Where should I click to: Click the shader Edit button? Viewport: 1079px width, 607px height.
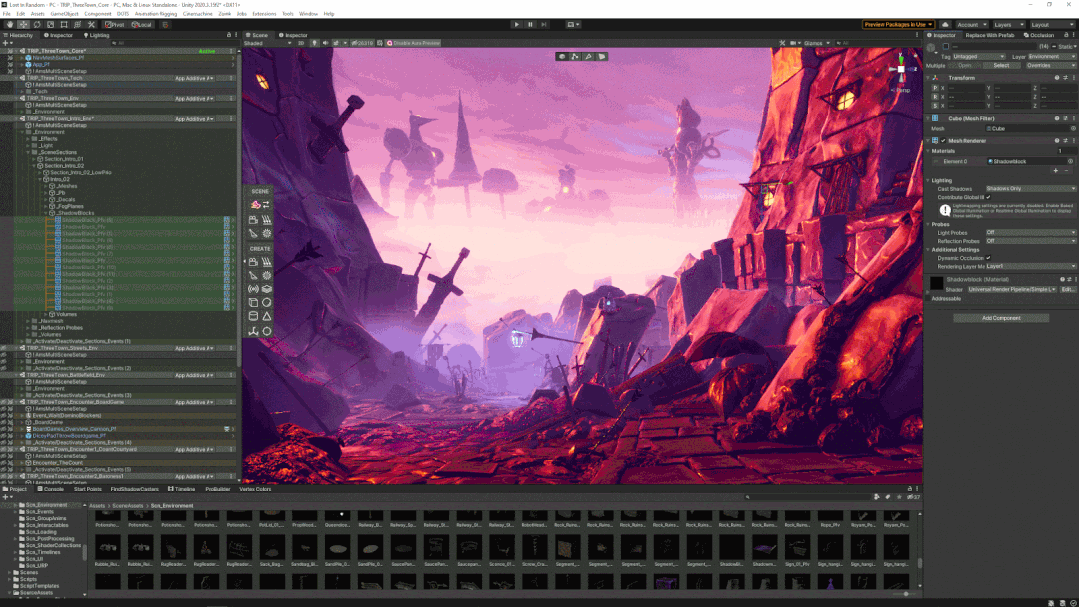[1067, 290]
